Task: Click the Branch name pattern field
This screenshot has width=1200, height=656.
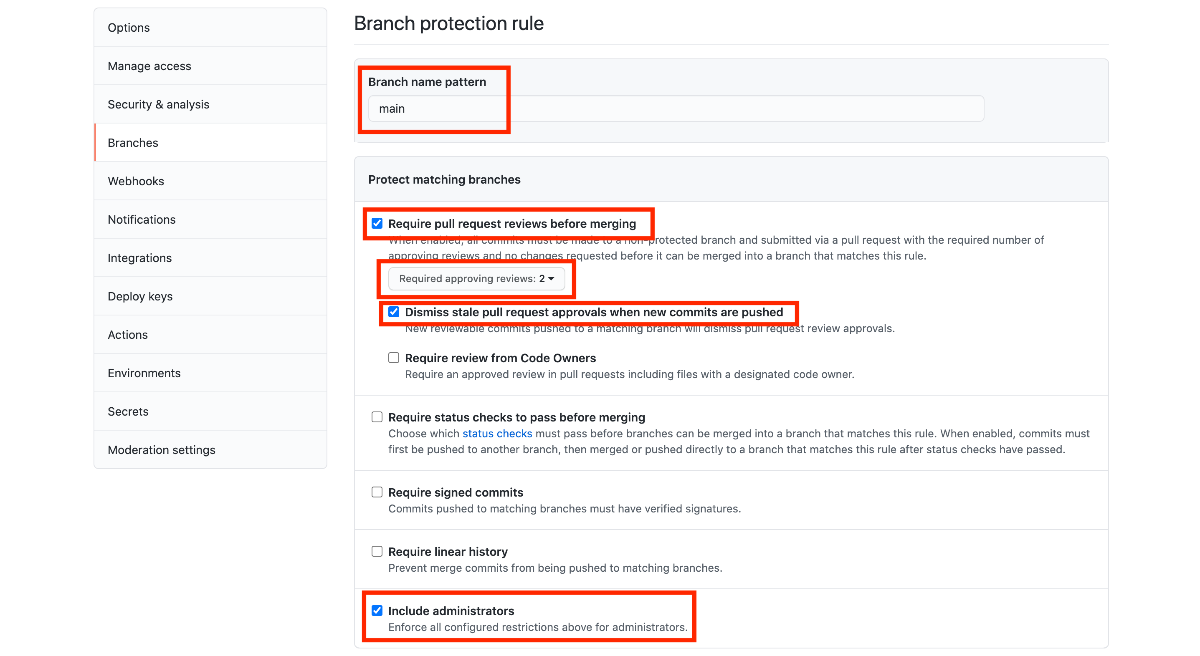Action: [x=676, y=108]
